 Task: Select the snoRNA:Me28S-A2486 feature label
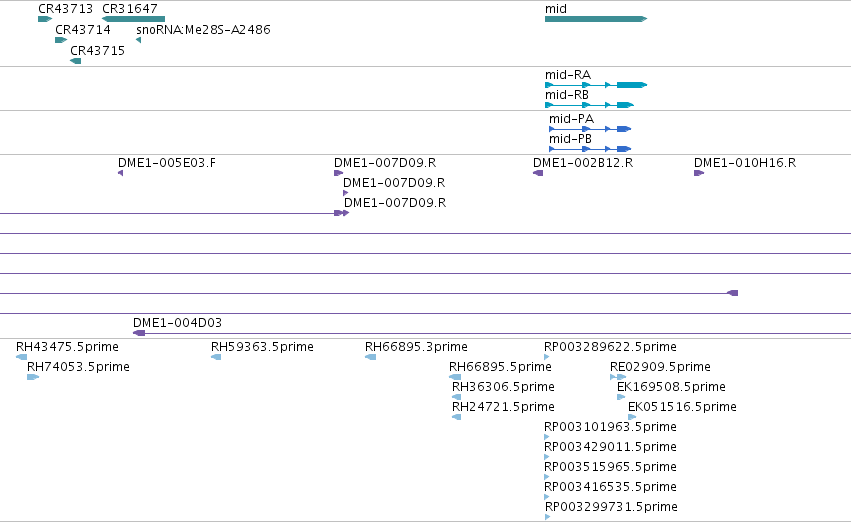pos(204,29)
